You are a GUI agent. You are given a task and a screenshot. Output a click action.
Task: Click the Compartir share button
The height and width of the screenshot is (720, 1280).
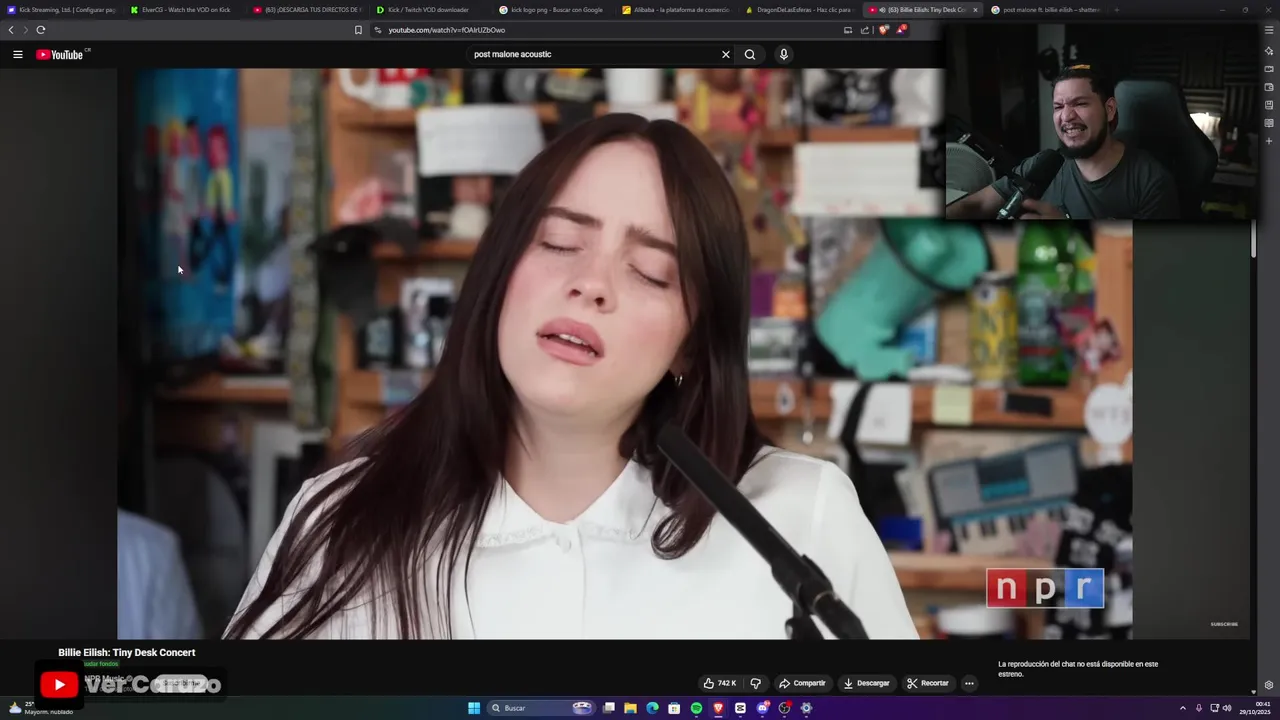point(802,683)
